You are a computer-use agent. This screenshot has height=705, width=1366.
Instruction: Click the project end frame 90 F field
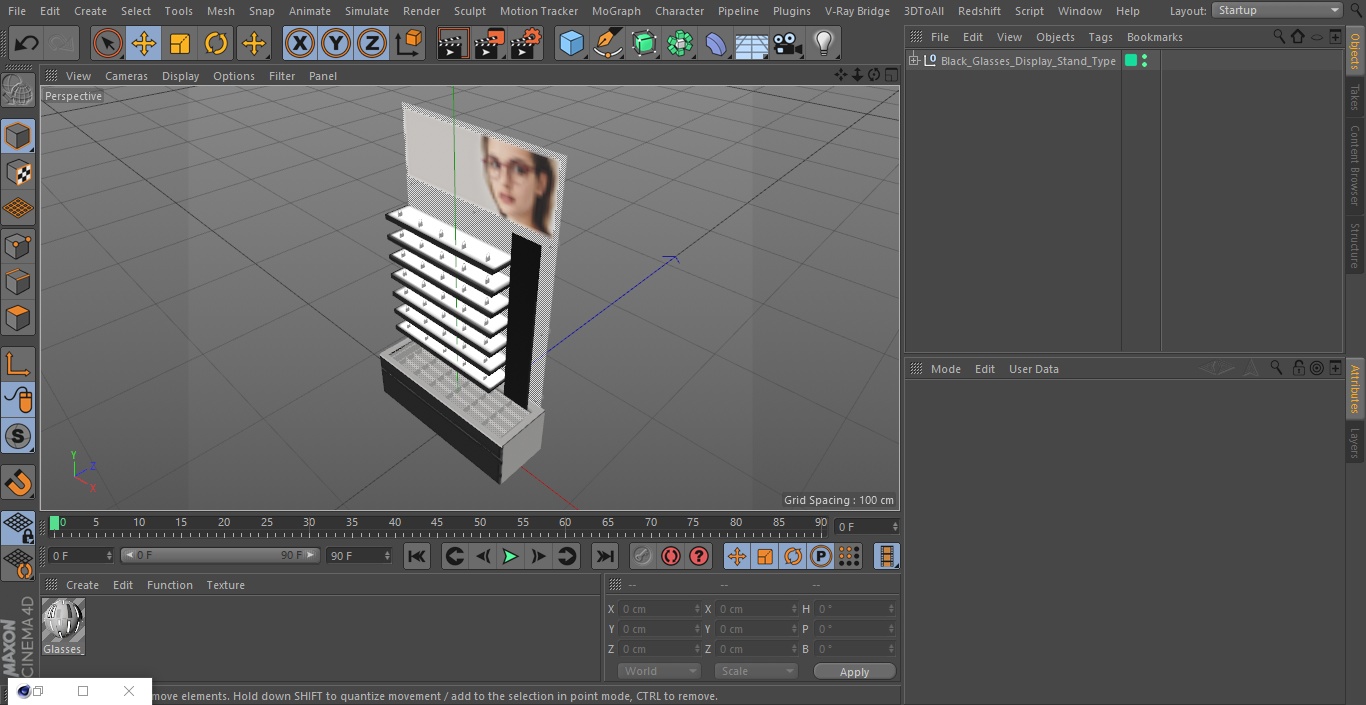(359, 555)
